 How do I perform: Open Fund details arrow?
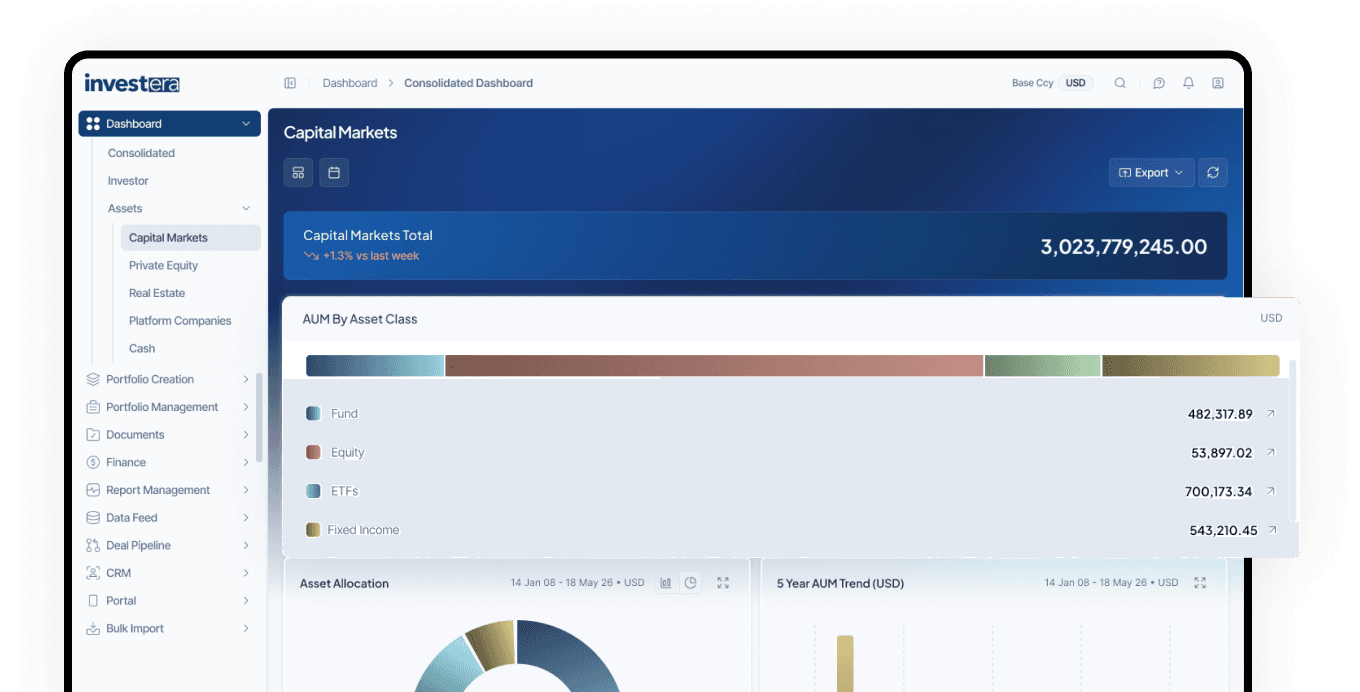(x=1271, y=413)
